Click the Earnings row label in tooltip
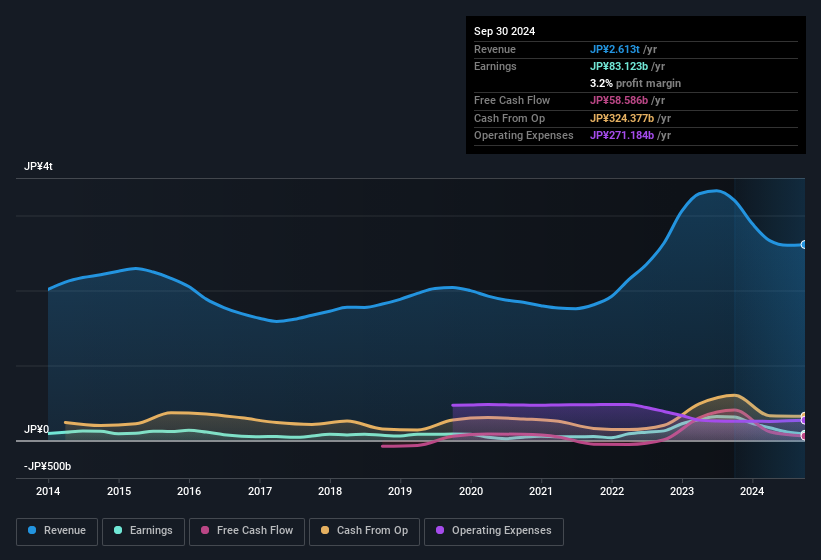Image resolution: width=821 pixels, height=560 pixels. (495, 66)
